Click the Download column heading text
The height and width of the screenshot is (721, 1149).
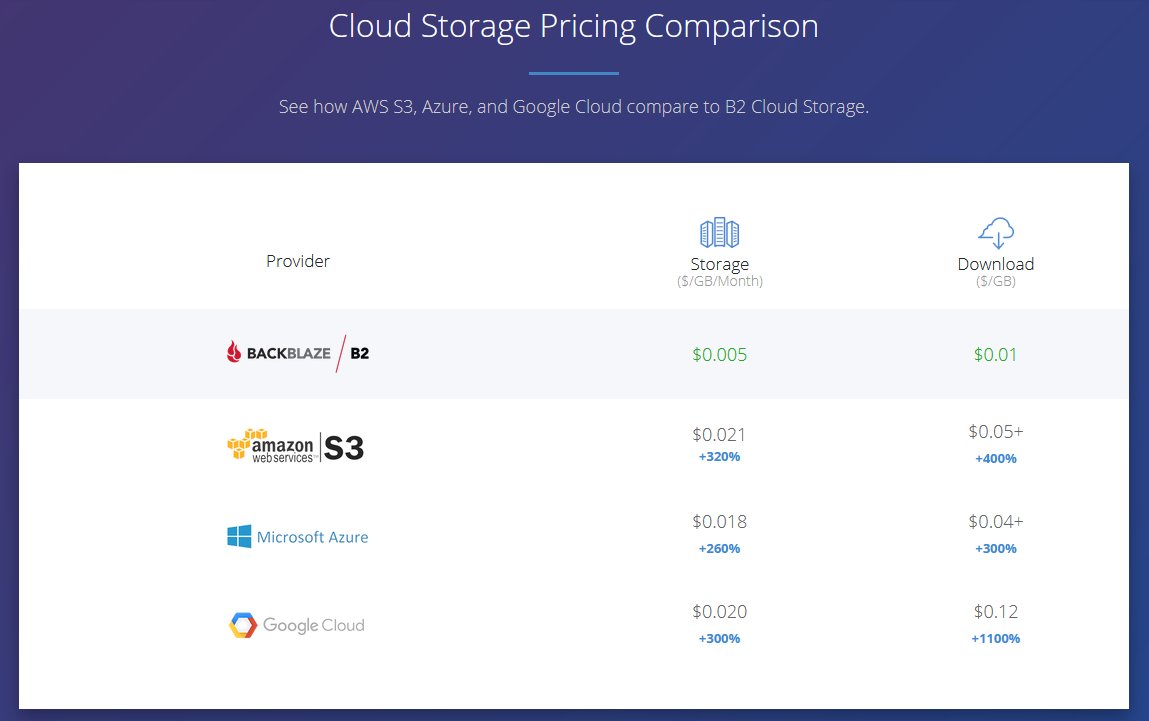pos(996,264)
